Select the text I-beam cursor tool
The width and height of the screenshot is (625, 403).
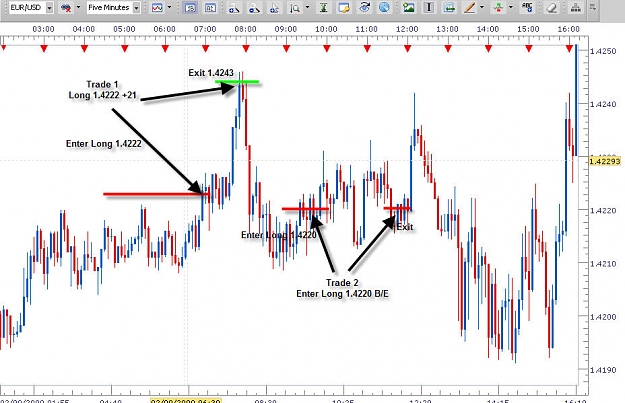pos(429,7)
